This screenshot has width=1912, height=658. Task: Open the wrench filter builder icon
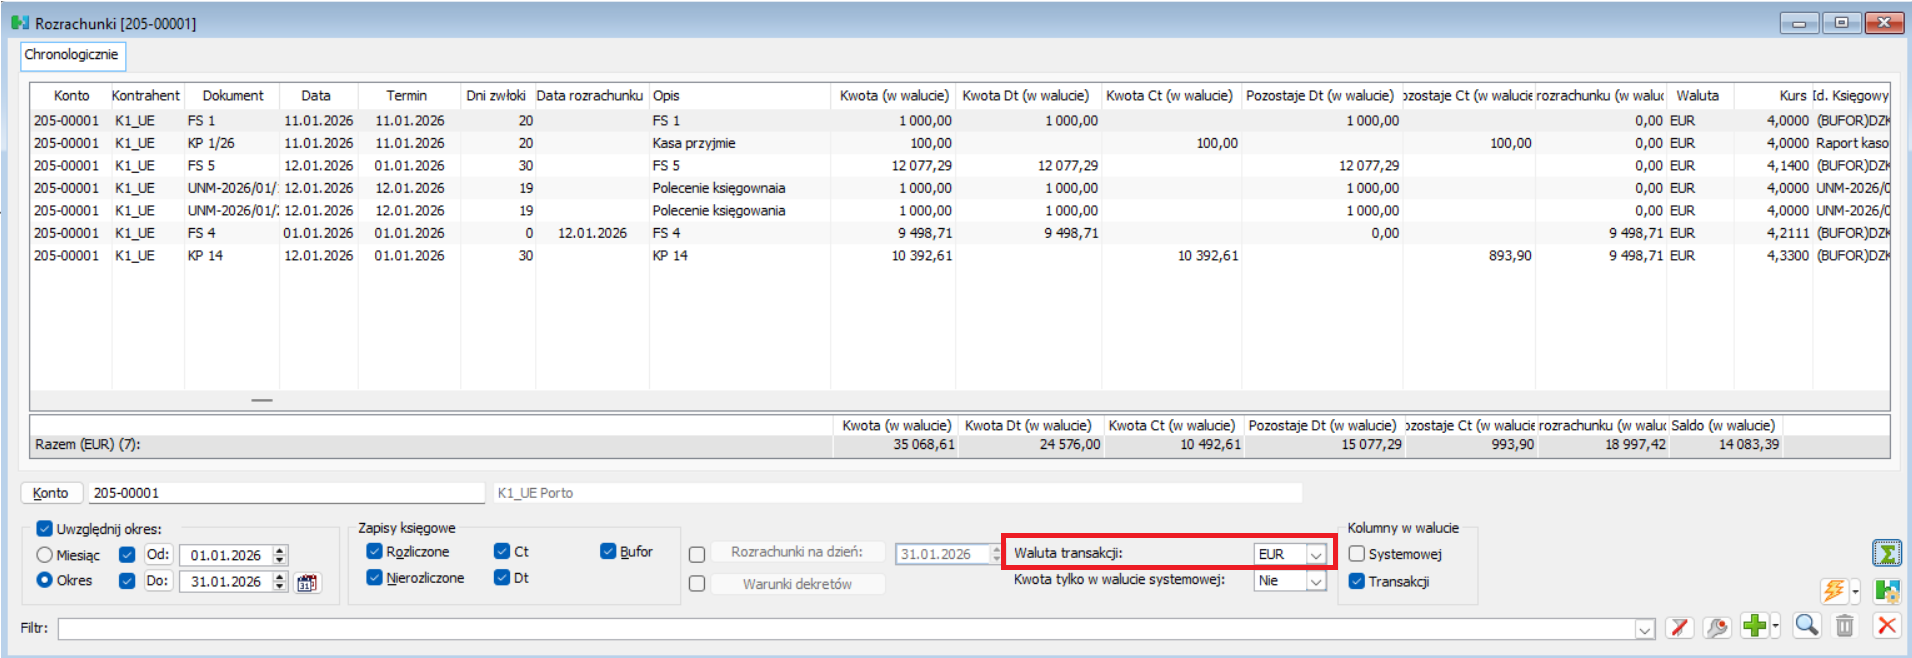click(x=1717, y=627)
